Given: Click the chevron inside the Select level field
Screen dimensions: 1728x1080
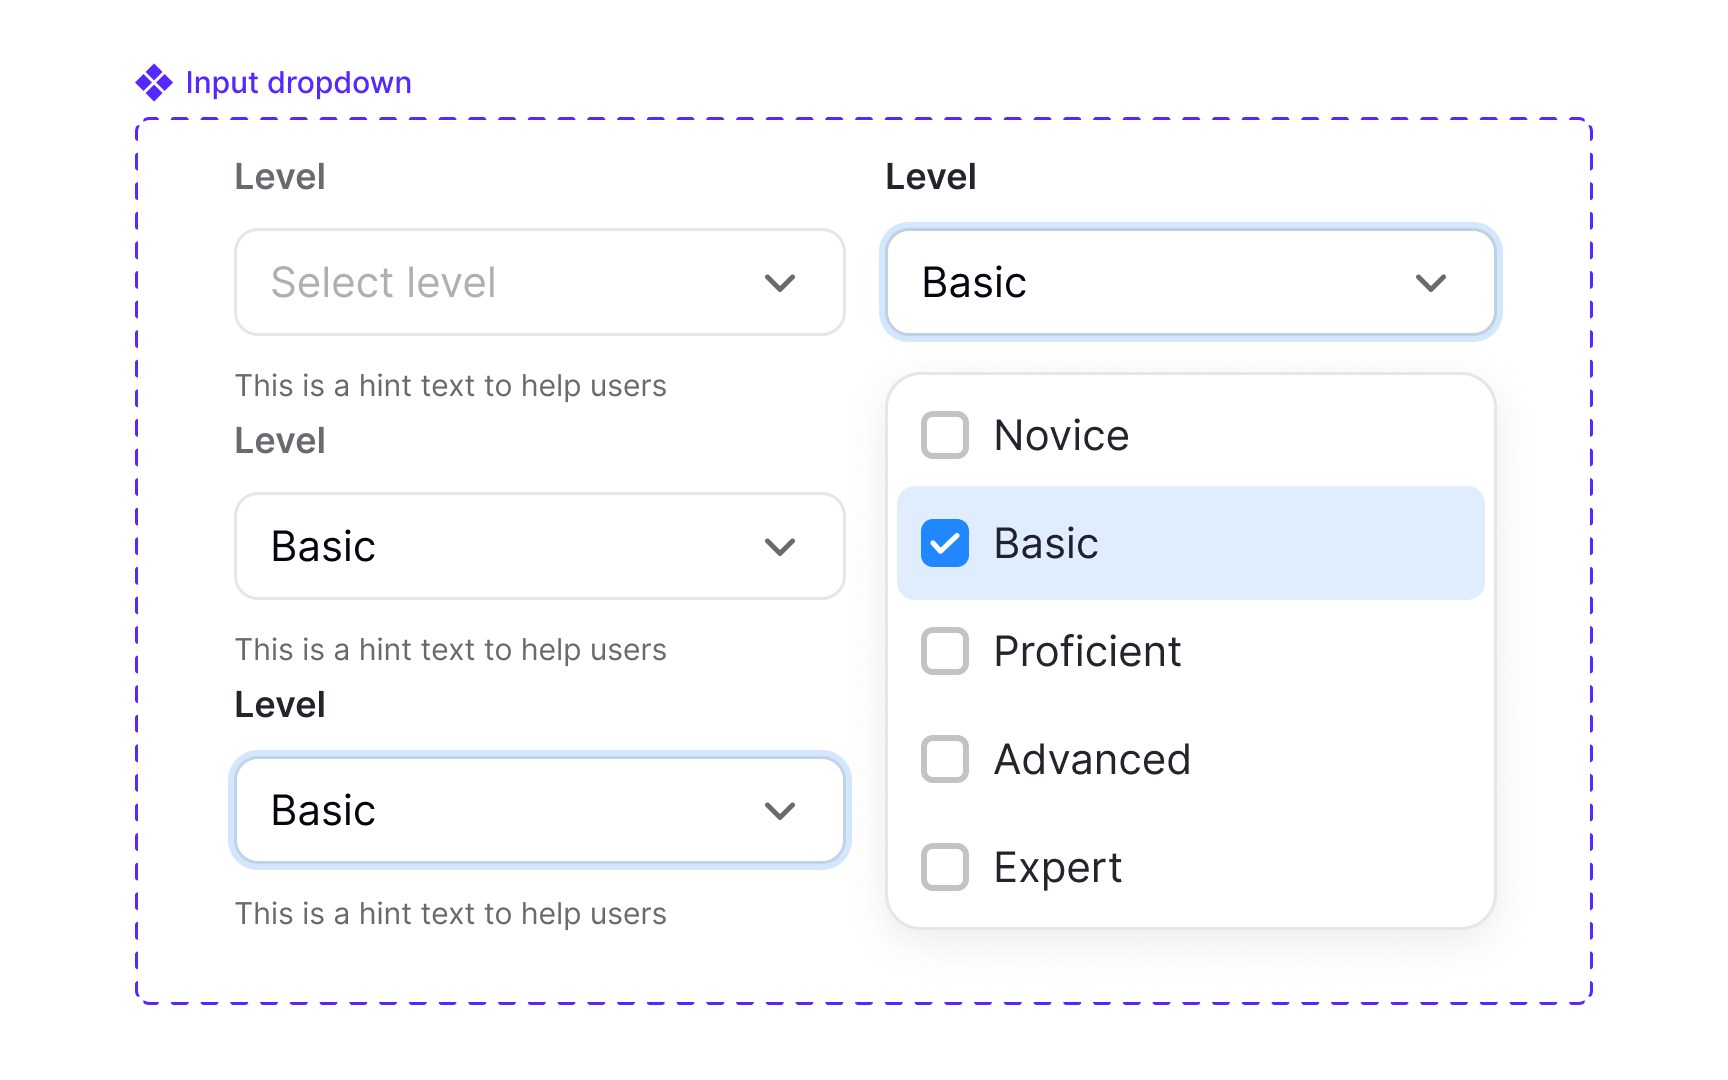Looking at the screenshot, I should (779, 282).
